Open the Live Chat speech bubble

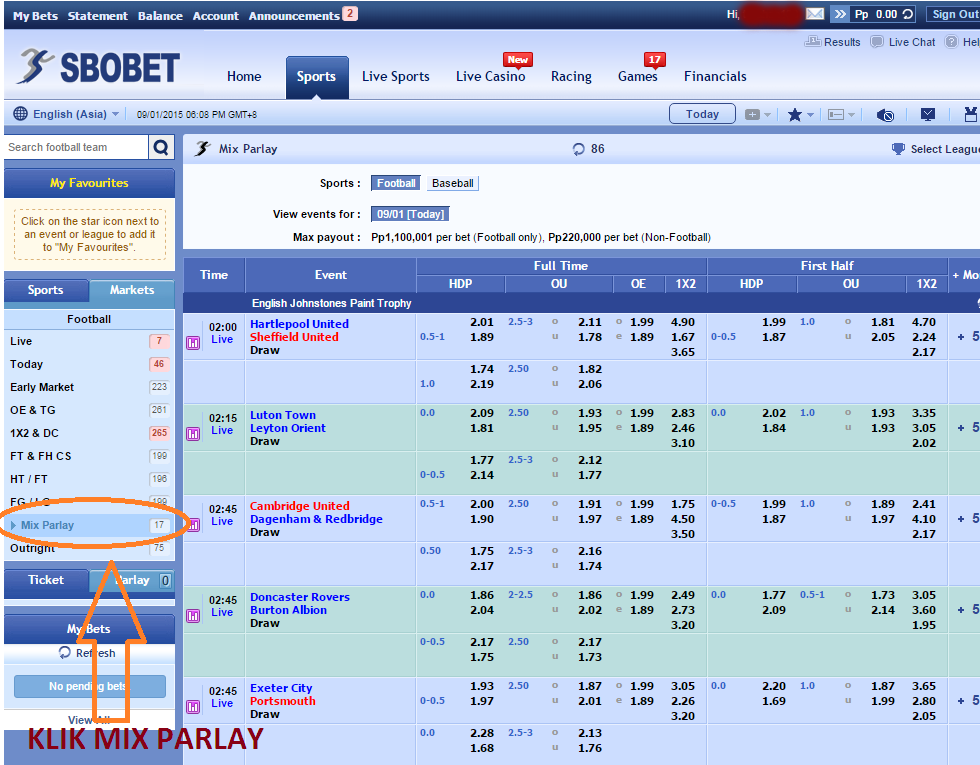(877, 42)
